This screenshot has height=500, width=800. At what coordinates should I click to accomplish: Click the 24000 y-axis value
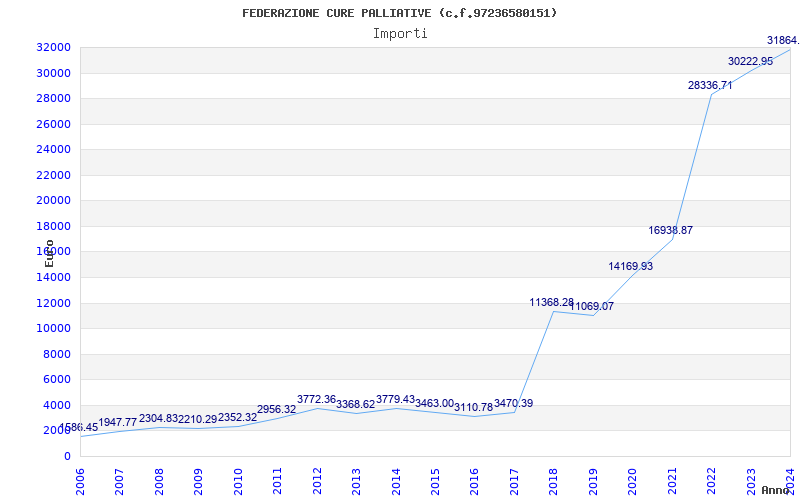53,149
